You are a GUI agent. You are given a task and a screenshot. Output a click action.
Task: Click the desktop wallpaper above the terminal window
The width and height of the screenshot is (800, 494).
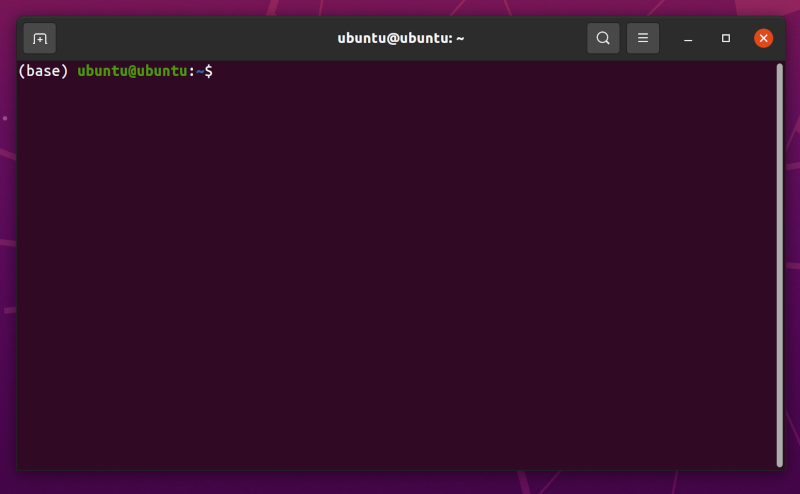pos(400,6)
